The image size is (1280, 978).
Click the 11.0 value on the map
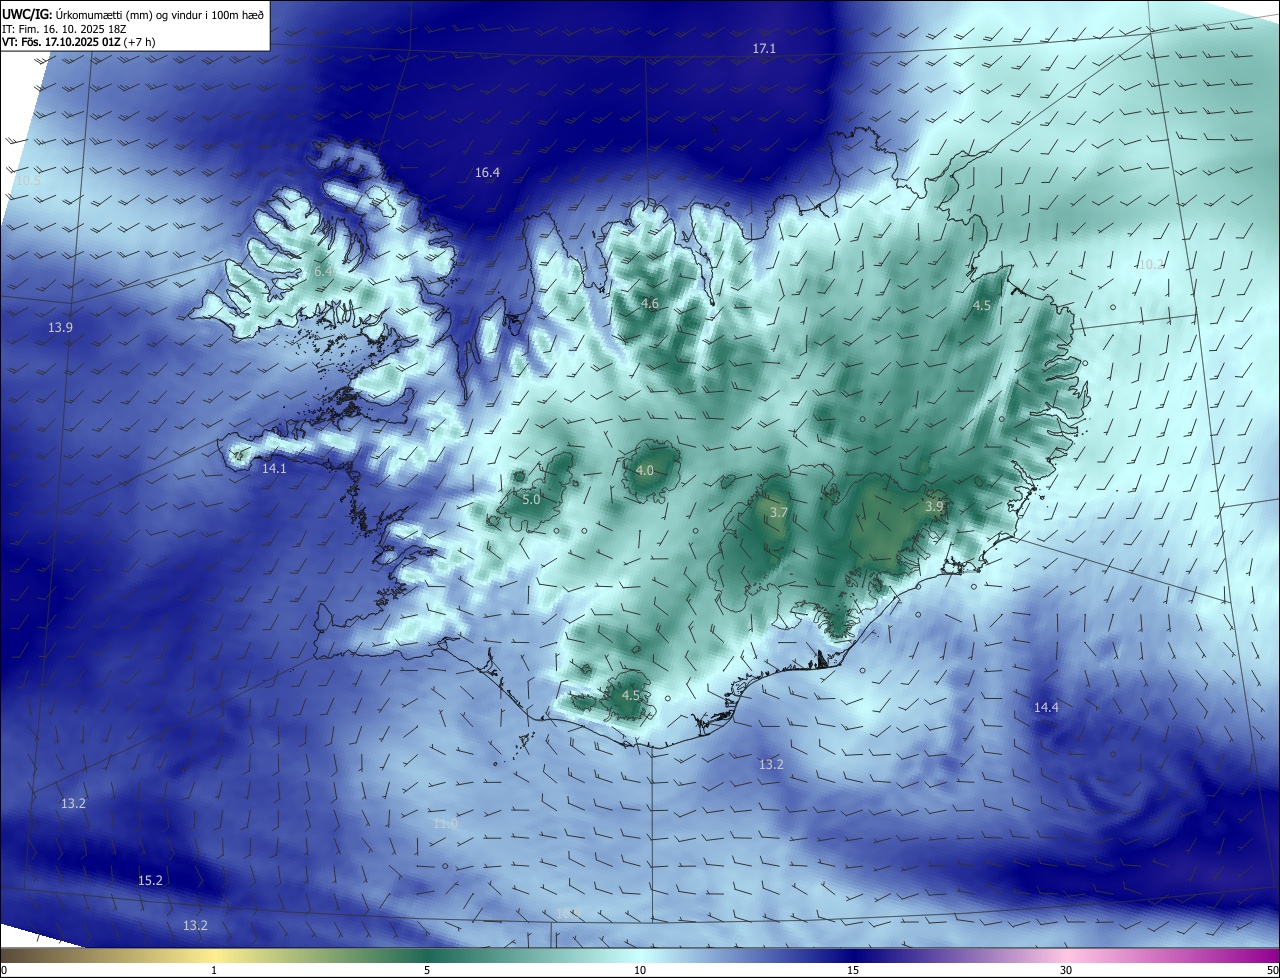445,823
